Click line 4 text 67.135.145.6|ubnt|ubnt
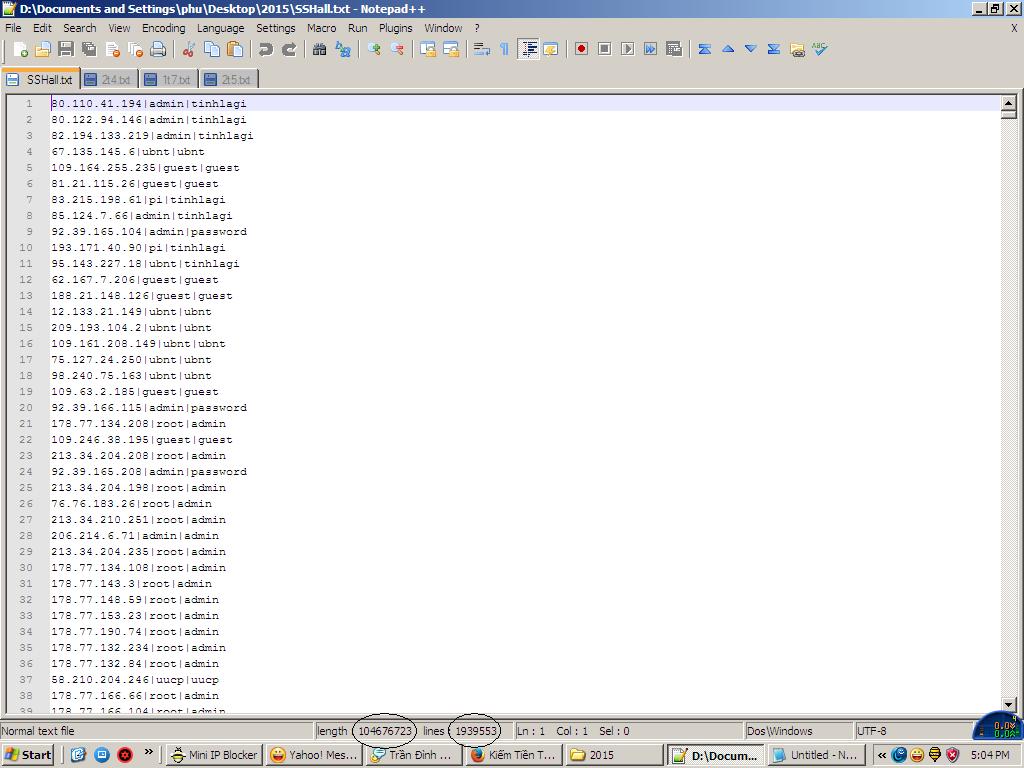This screenshot has height=768, width=1024. click(x=128, y=152)
